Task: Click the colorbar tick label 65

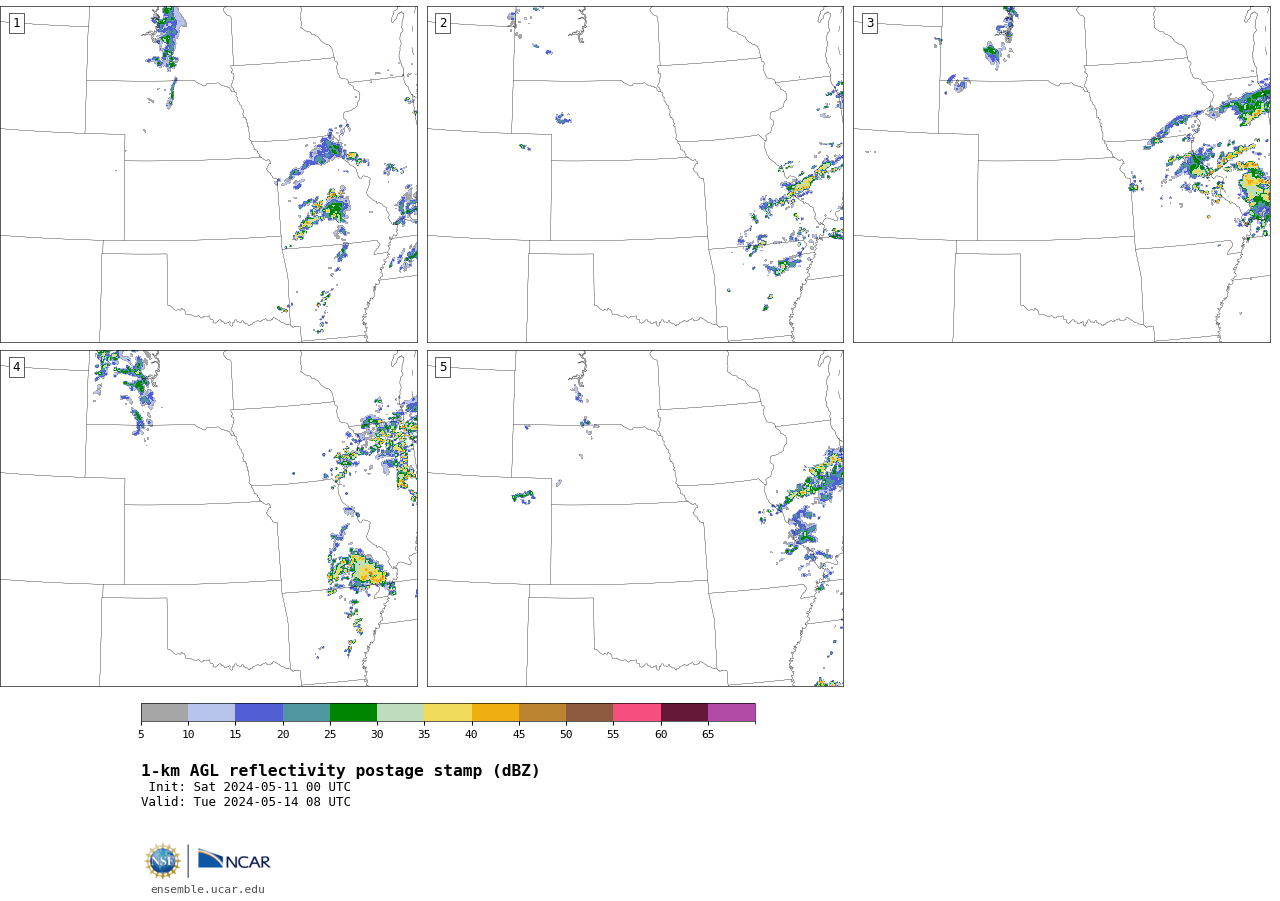Action: click(708, 735)
